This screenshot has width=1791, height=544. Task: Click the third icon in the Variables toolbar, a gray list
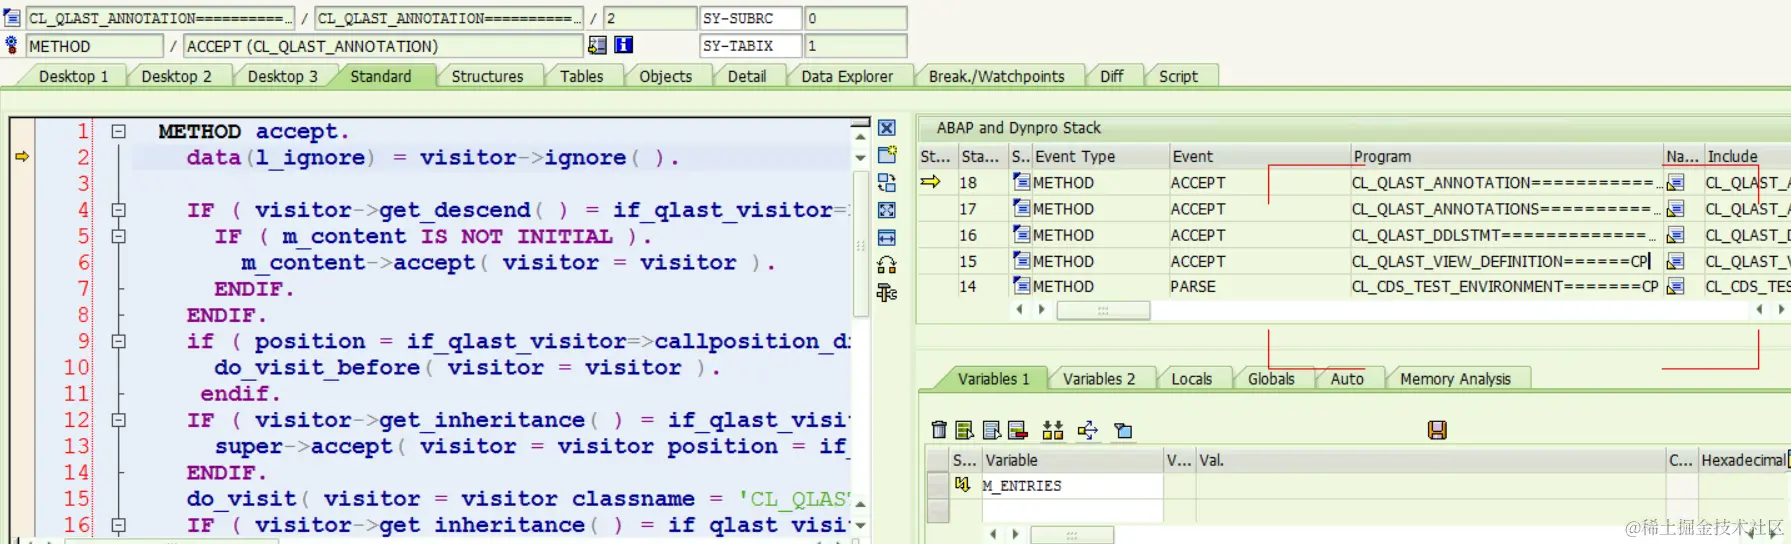click(x=991, y=430)
